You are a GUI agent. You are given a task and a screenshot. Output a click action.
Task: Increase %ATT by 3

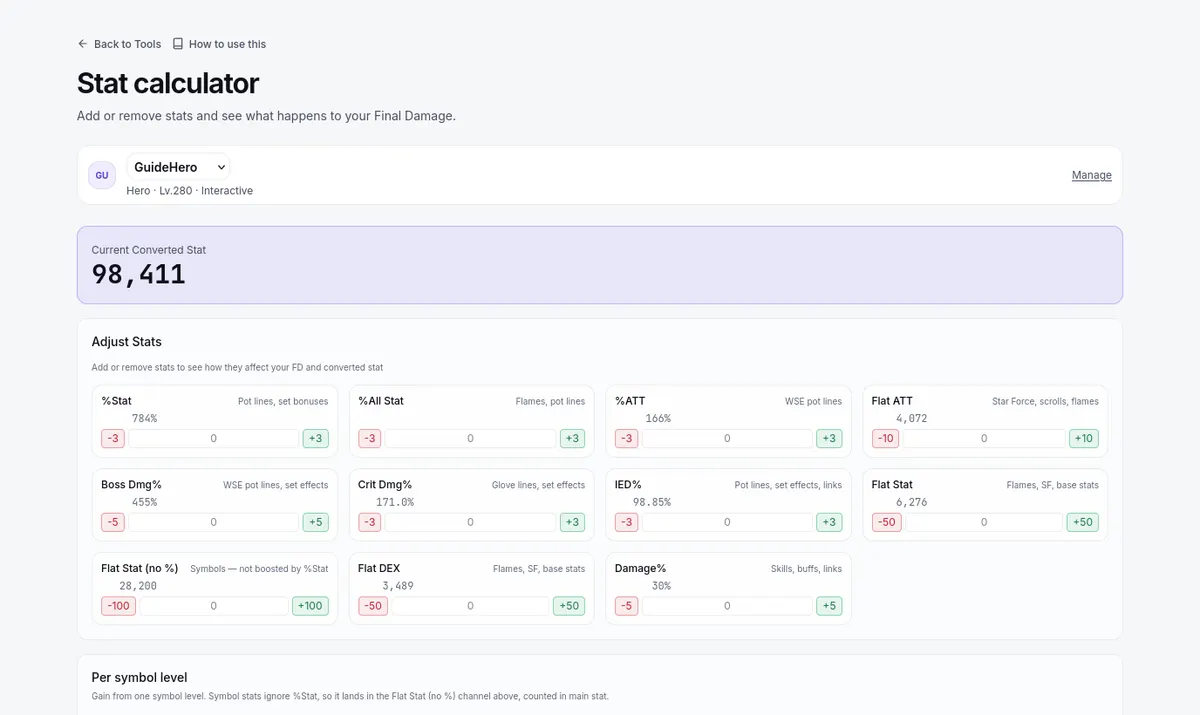point(829,438)
